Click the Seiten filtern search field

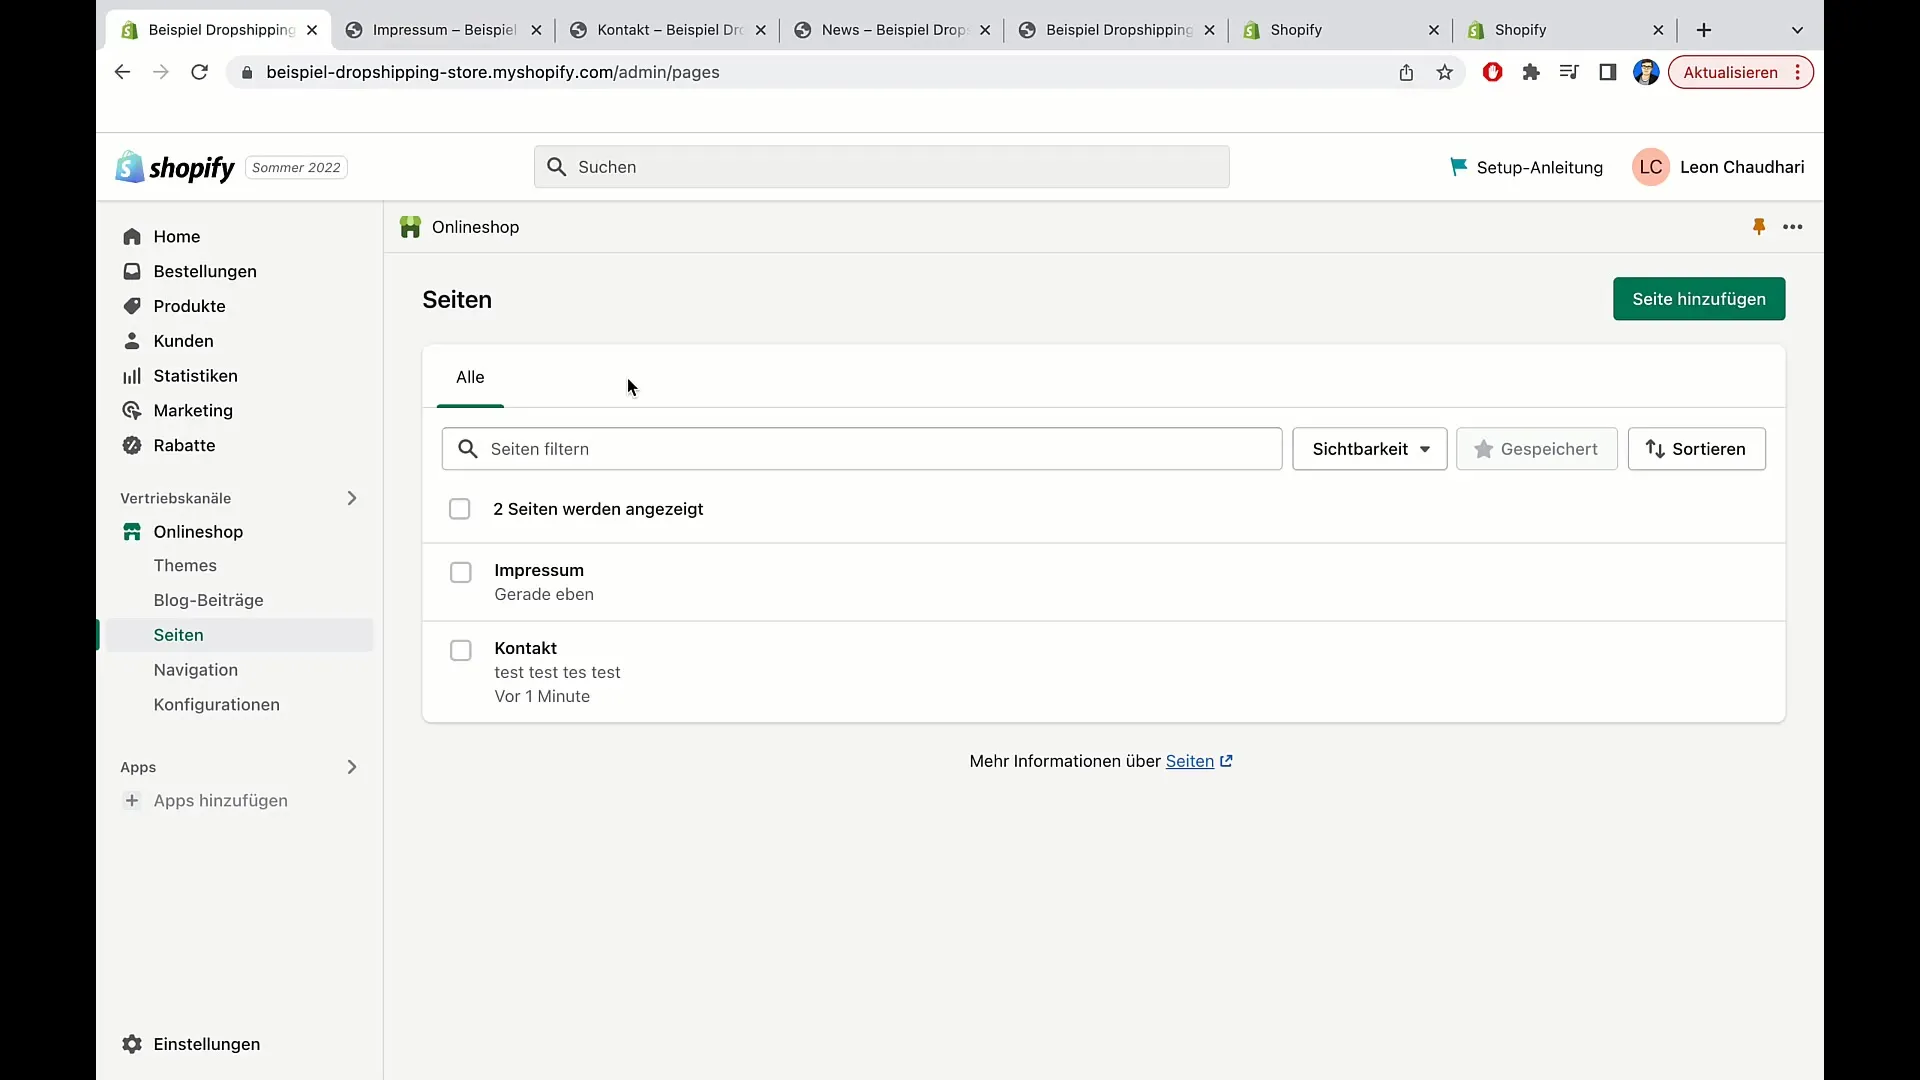[x=861, y=448]
